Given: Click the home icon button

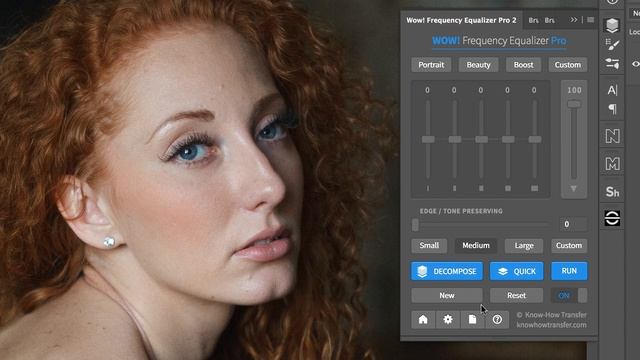Looking at the screenshot, I should [423, 320].
